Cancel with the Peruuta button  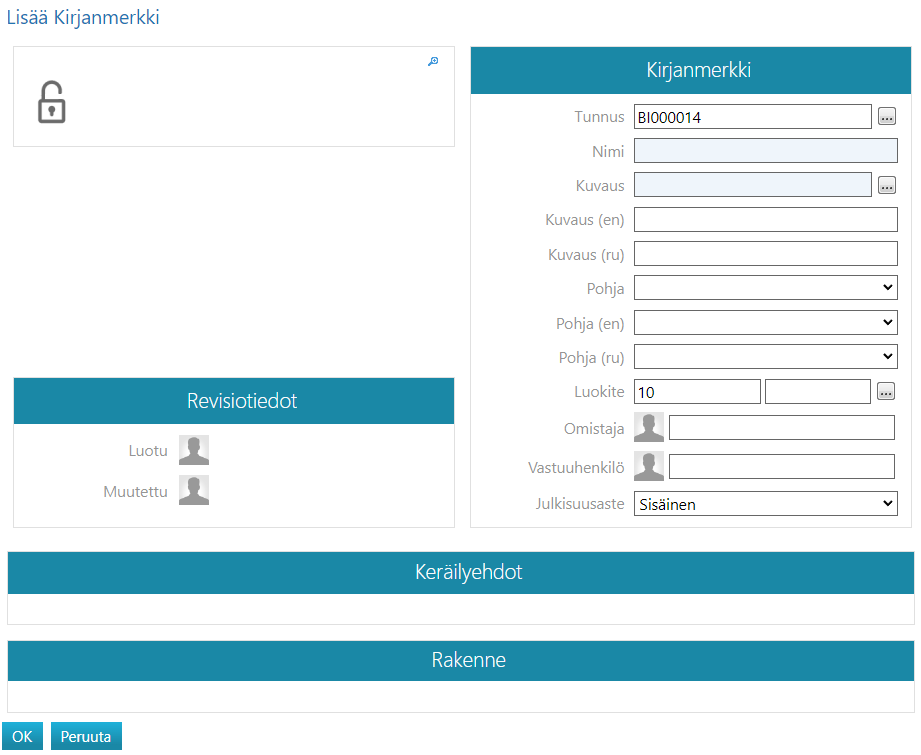click(86, 737)
